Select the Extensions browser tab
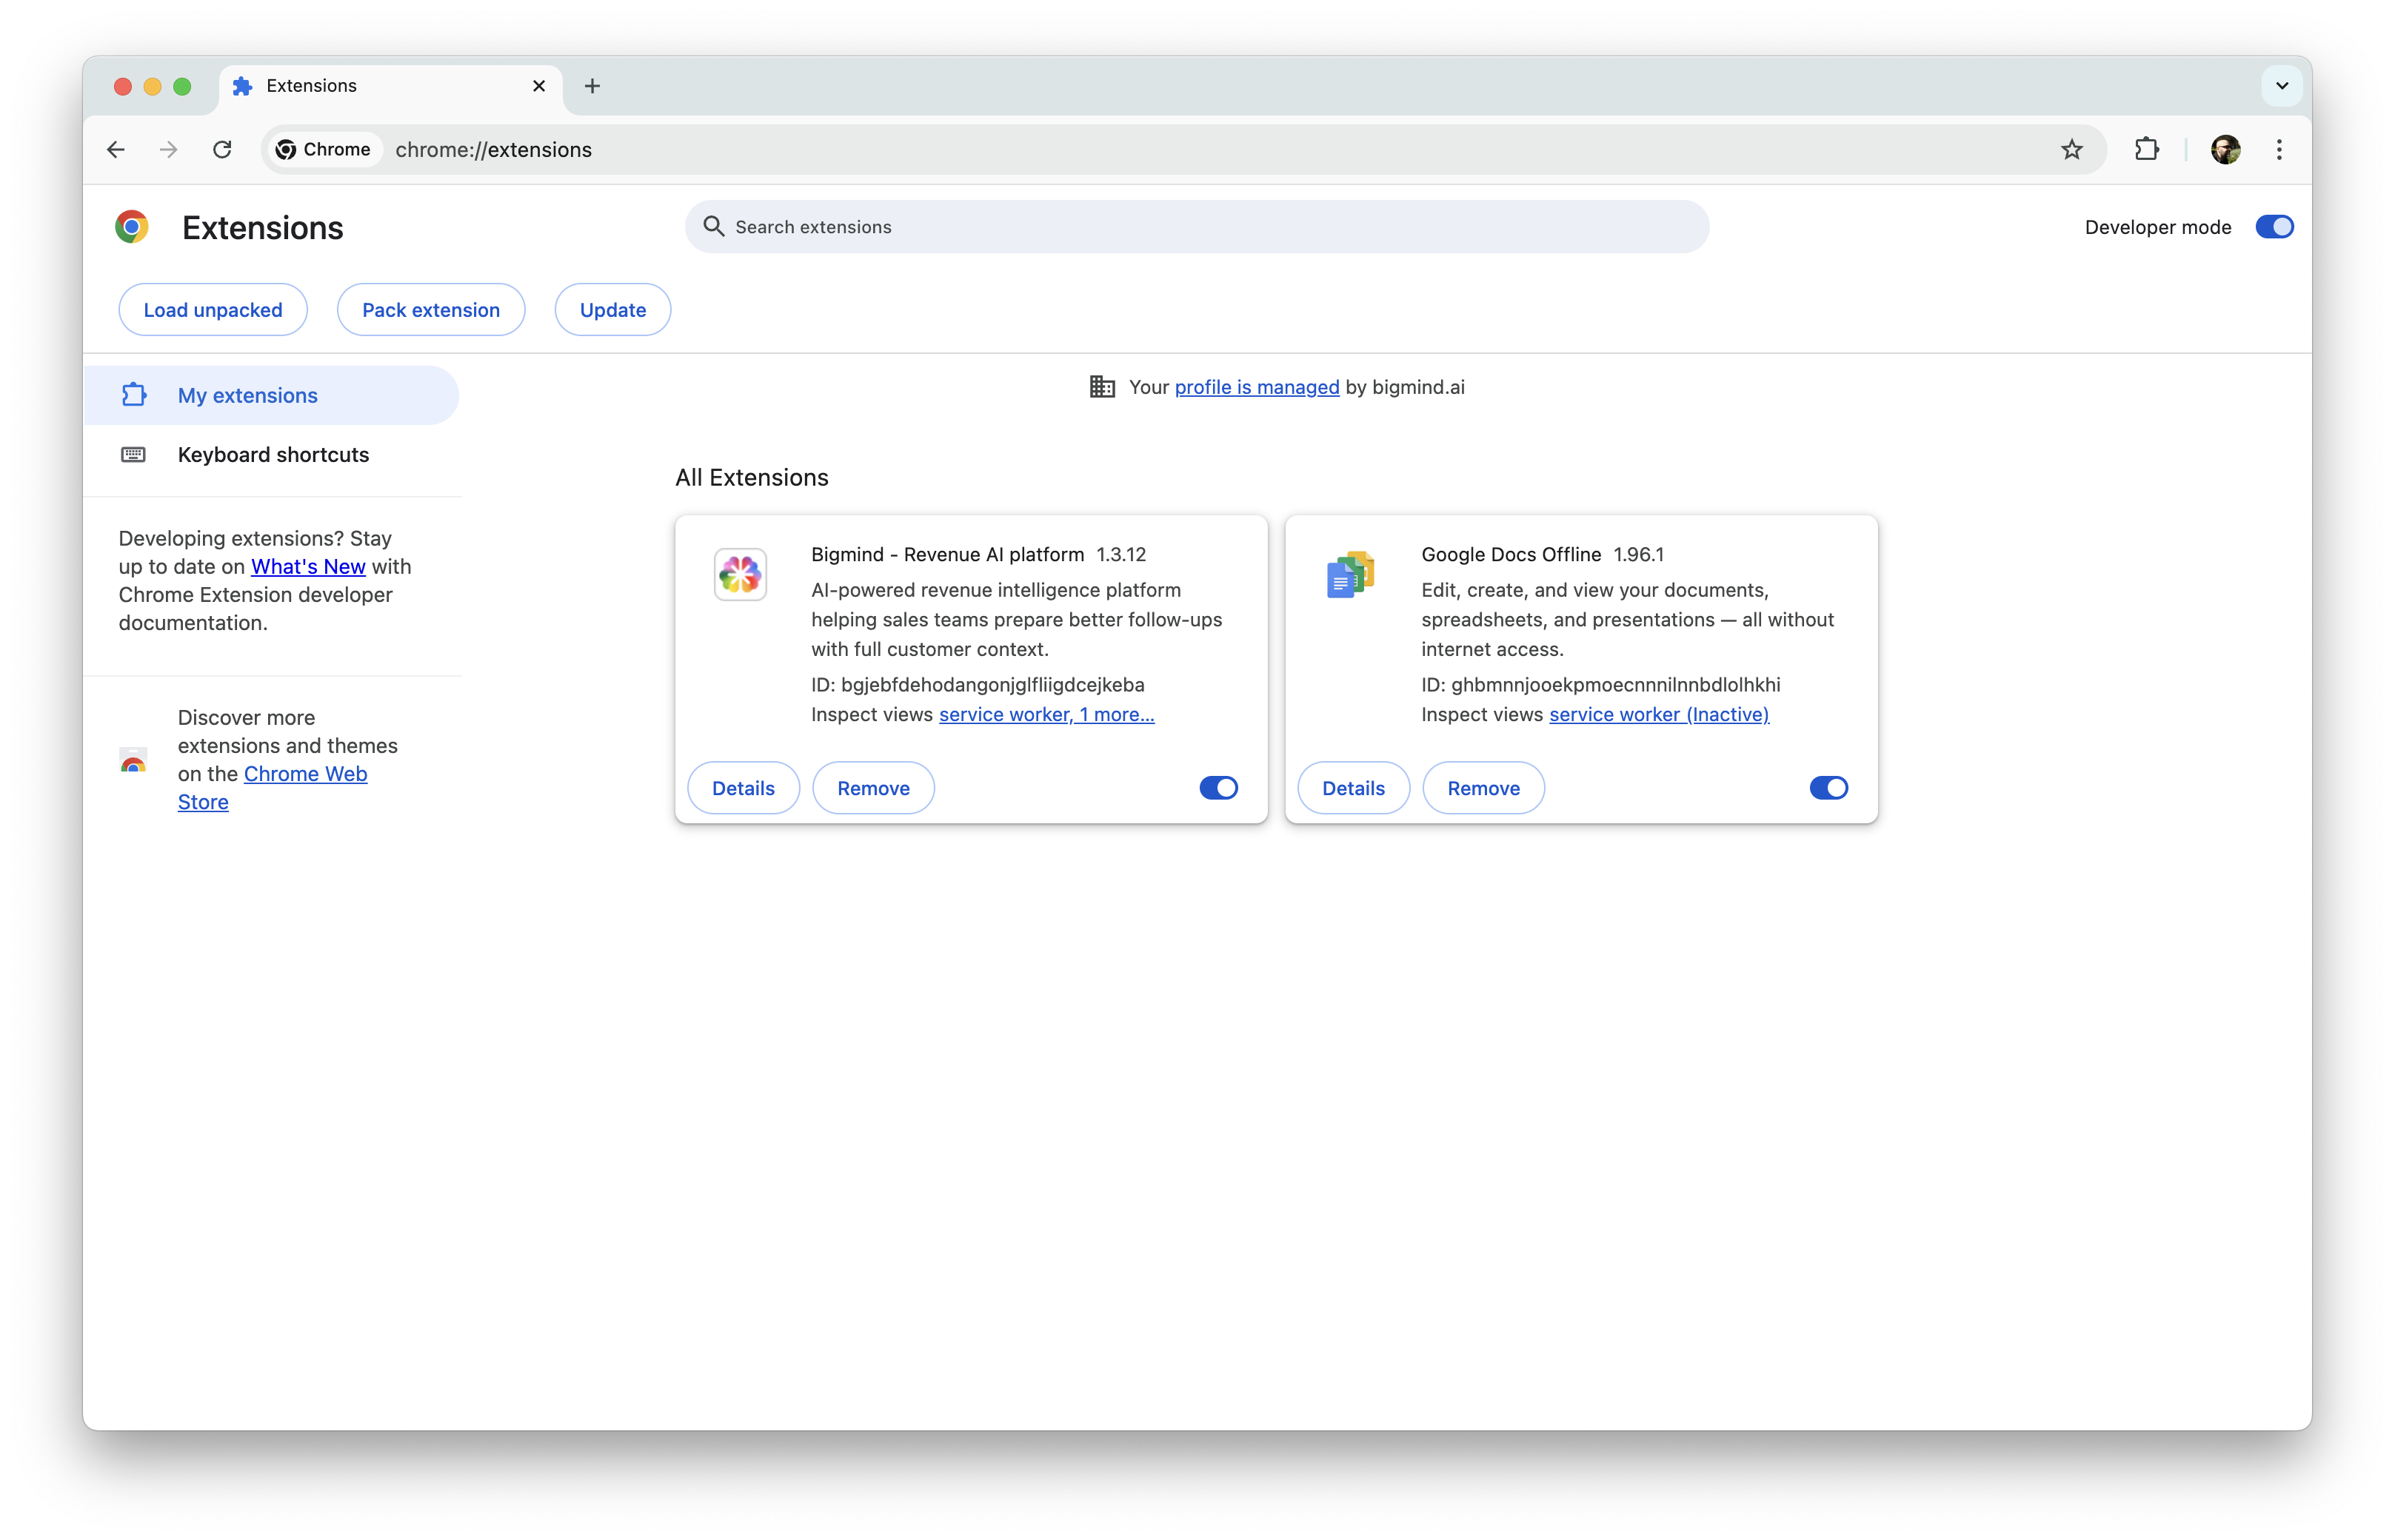Image resolution: width=2395 pixels, height=1540 pixels. tap(390, 86)
